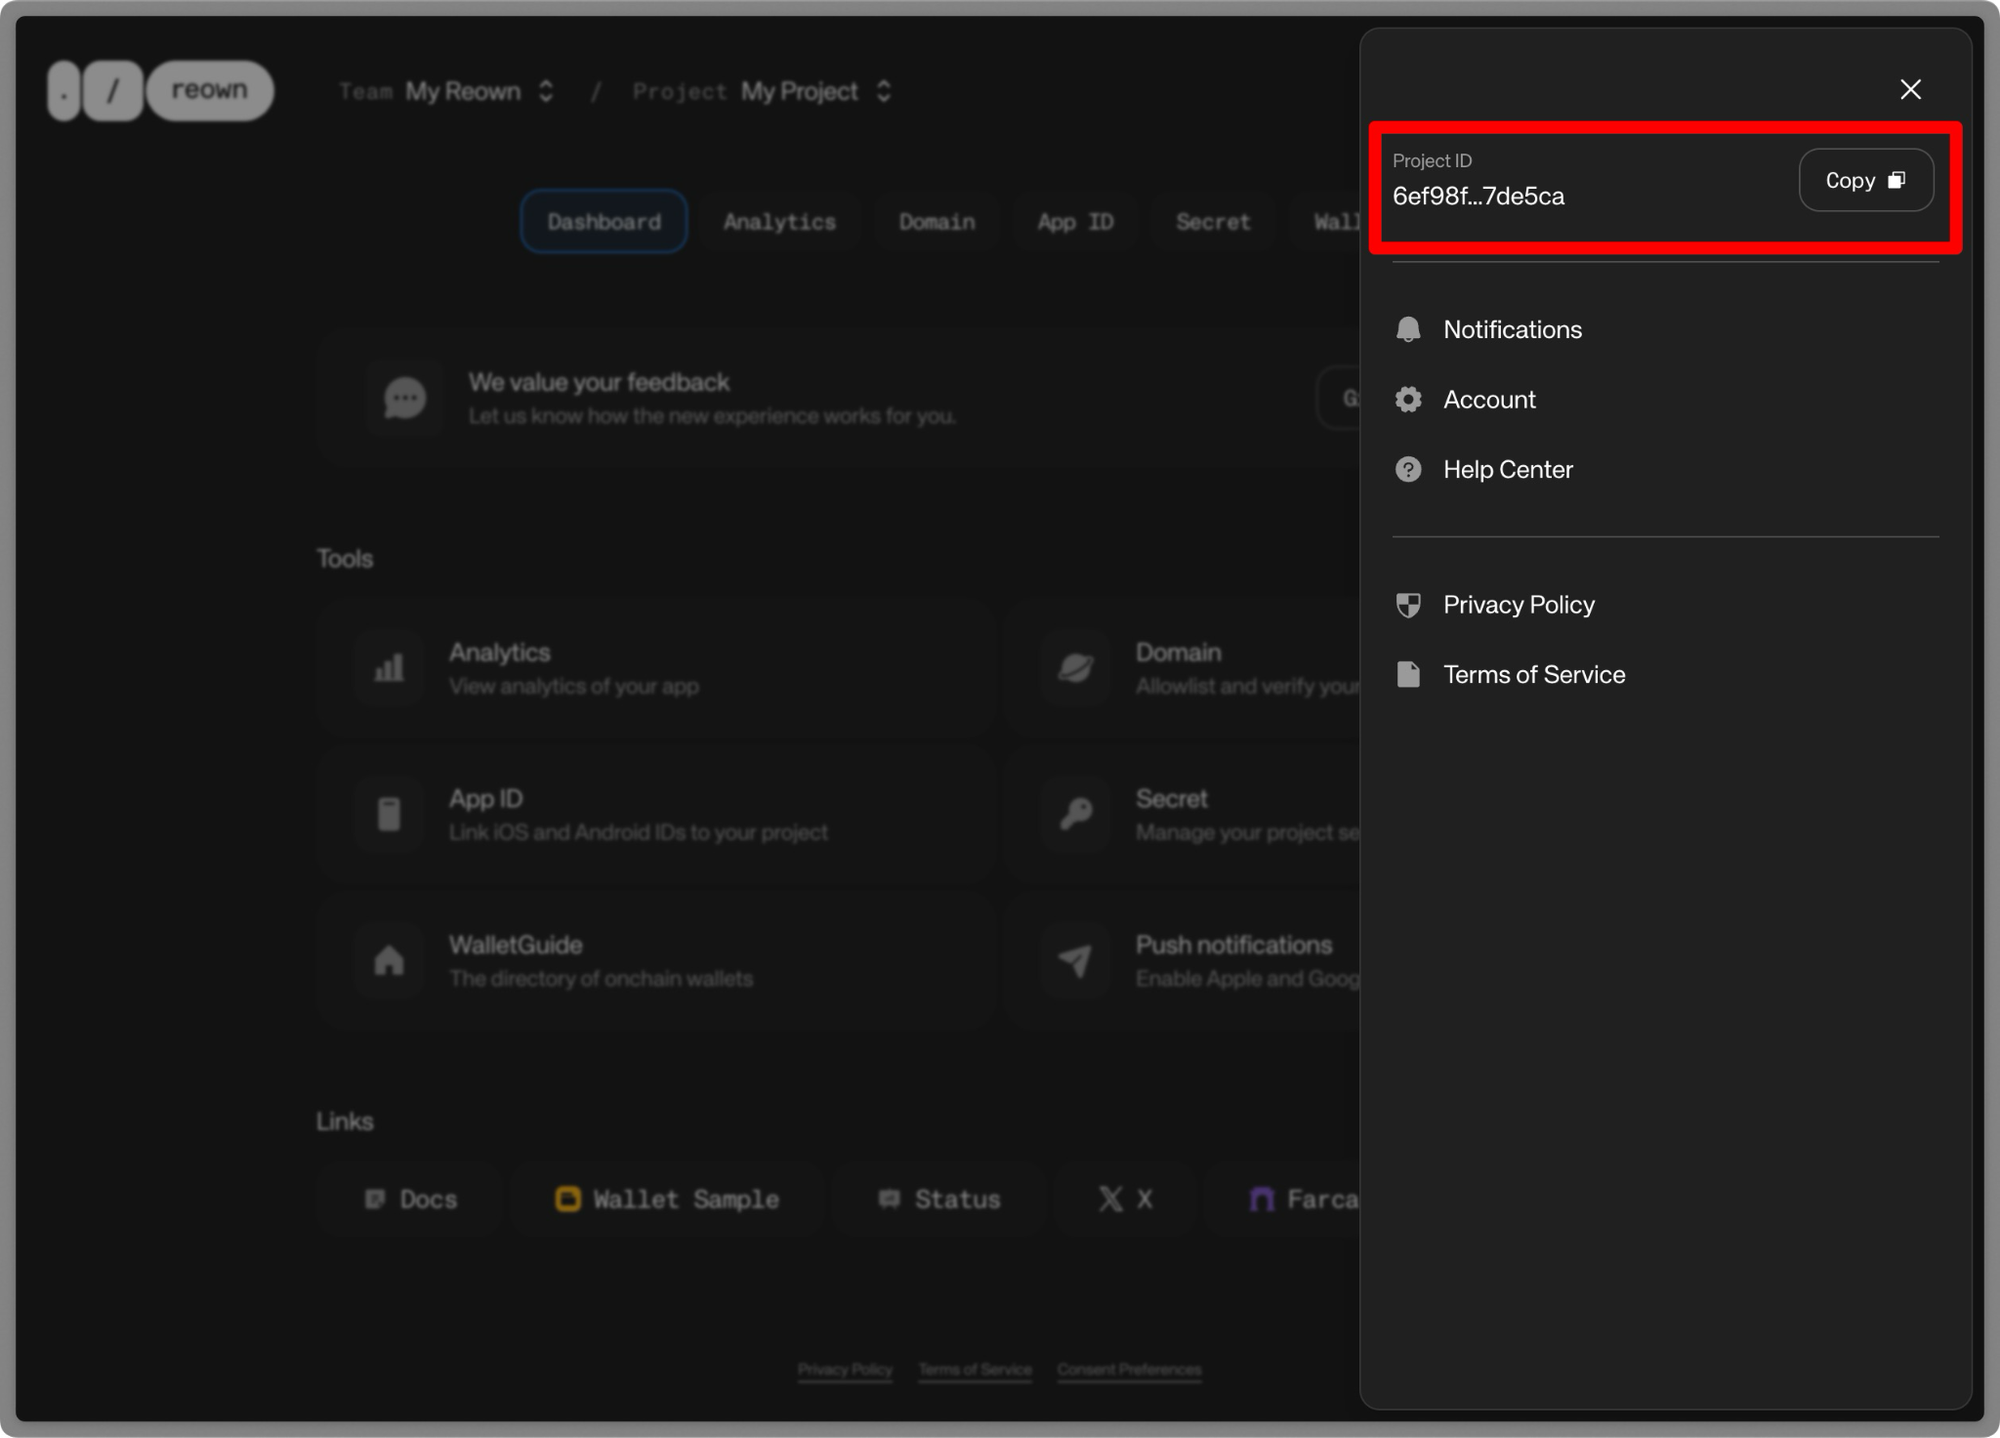Click the Domain planet icon
2000x1438 pixels.
tap(1075, 668)
